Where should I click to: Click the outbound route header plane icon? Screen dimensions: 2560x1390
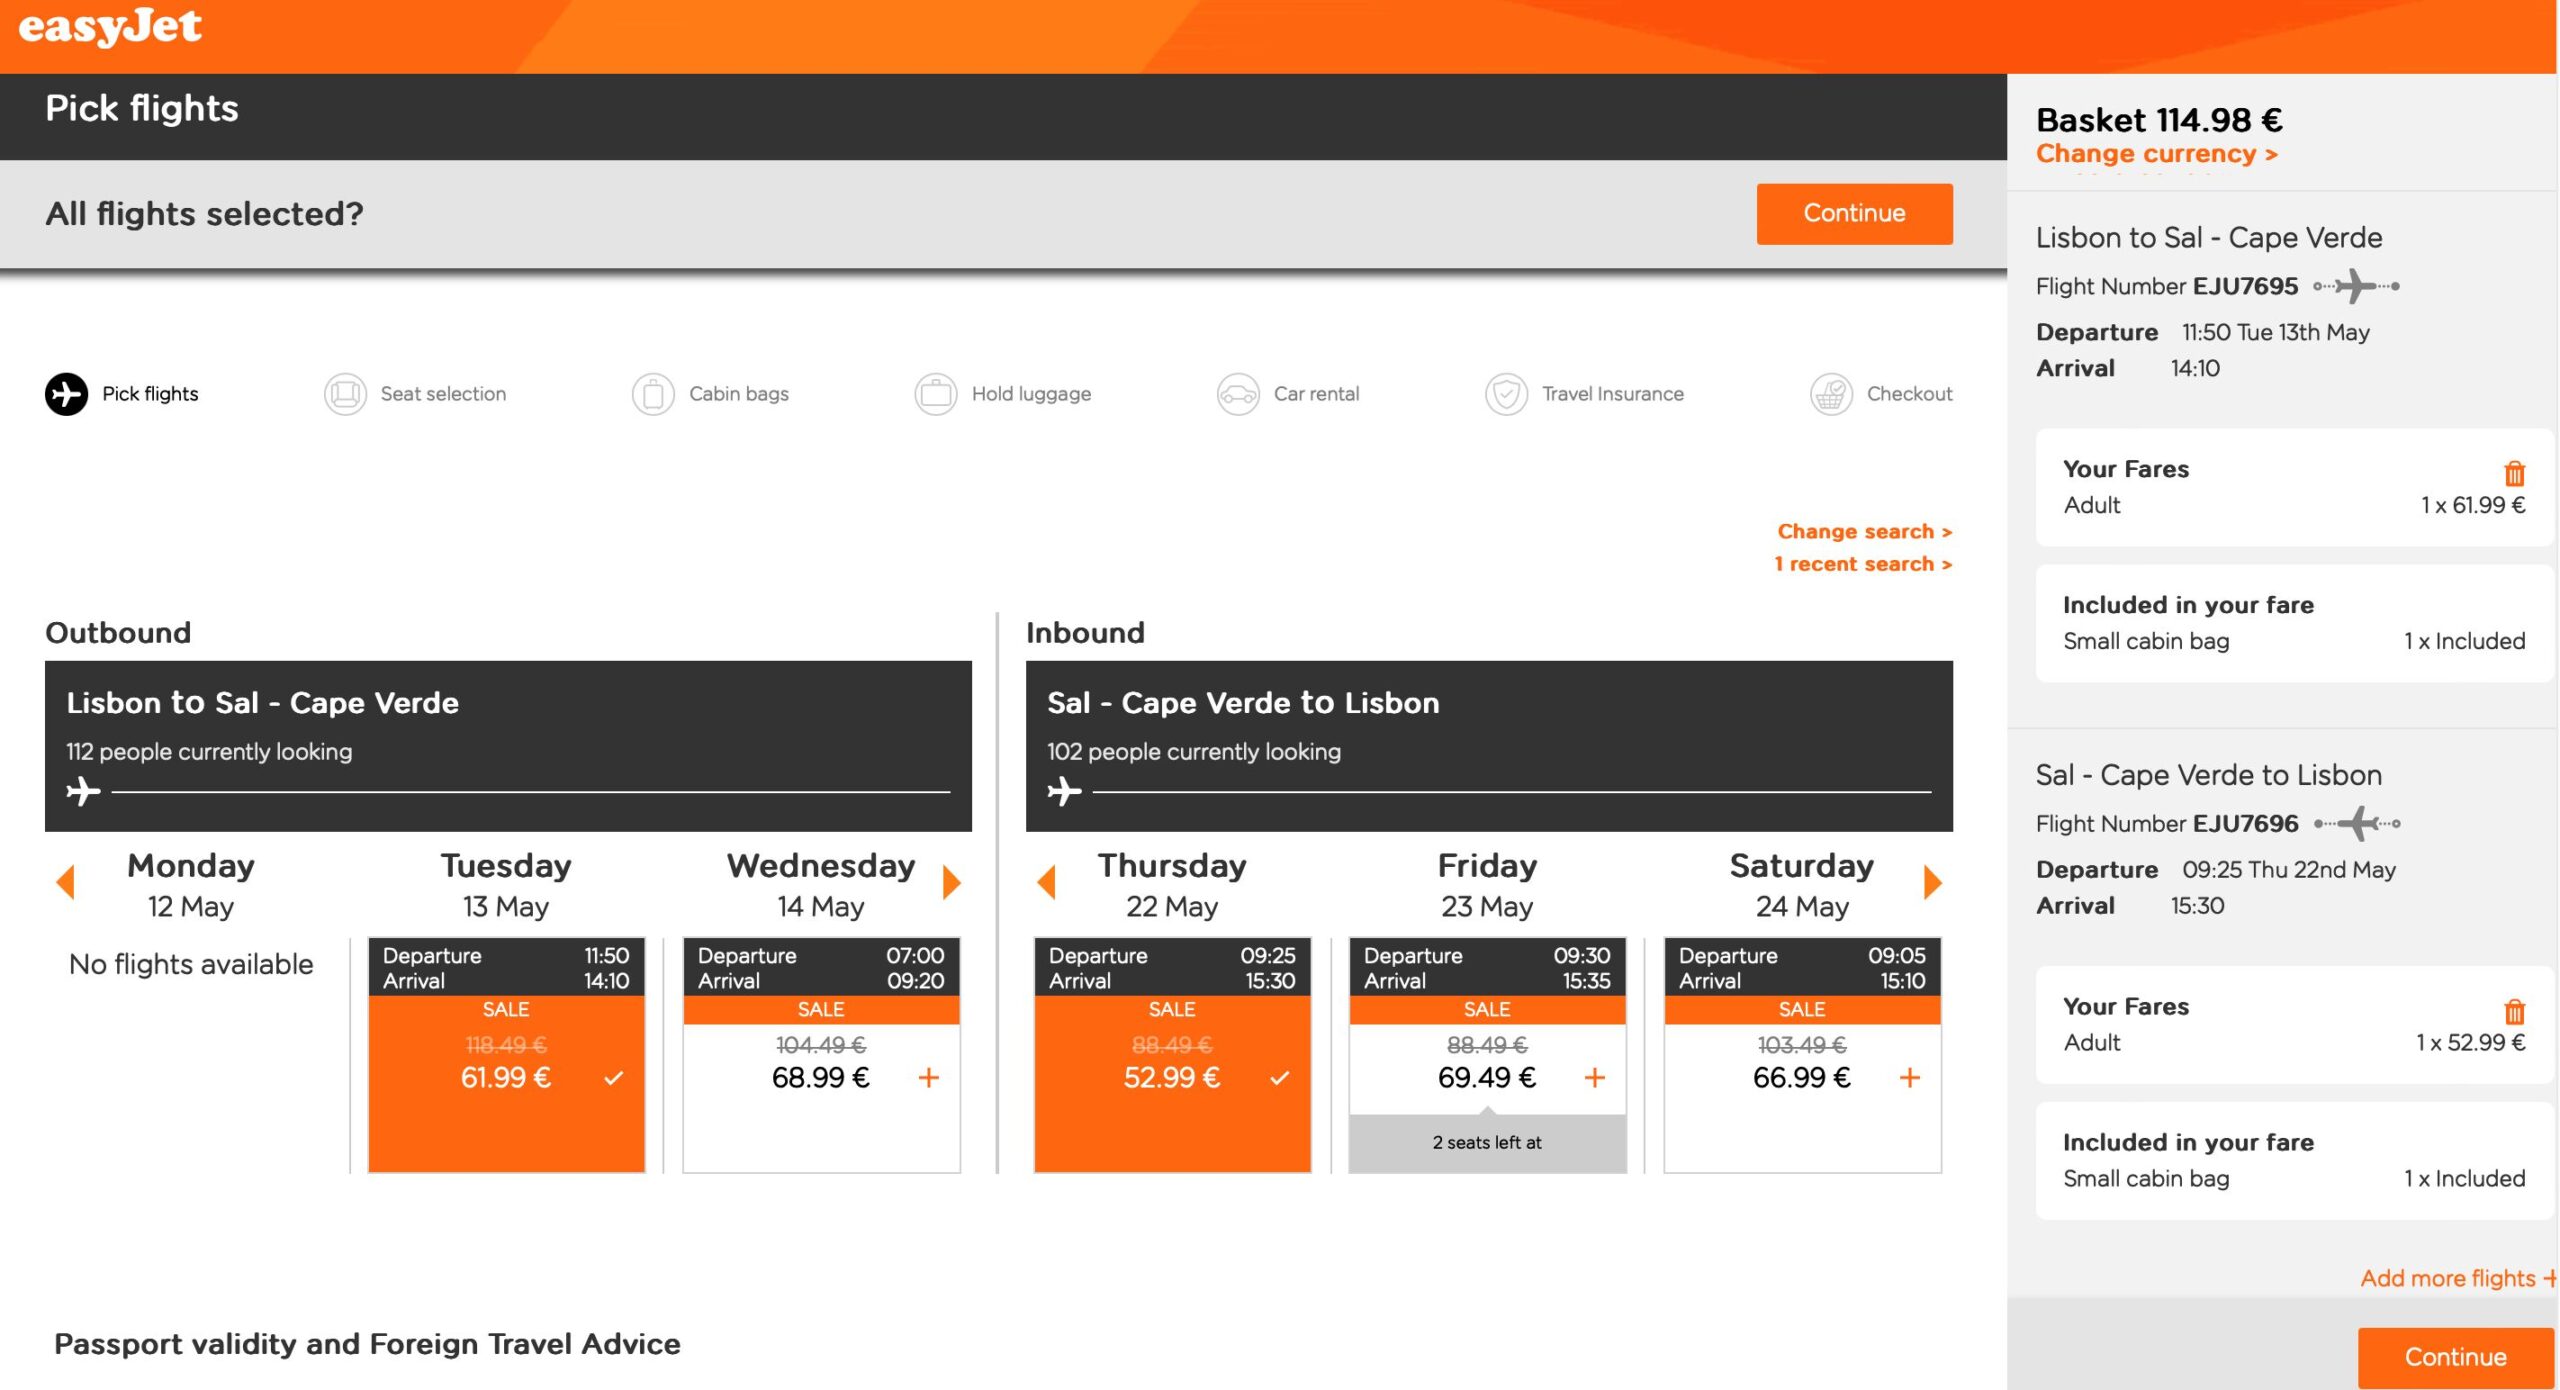pyautogui.click(x=83, y=791)
